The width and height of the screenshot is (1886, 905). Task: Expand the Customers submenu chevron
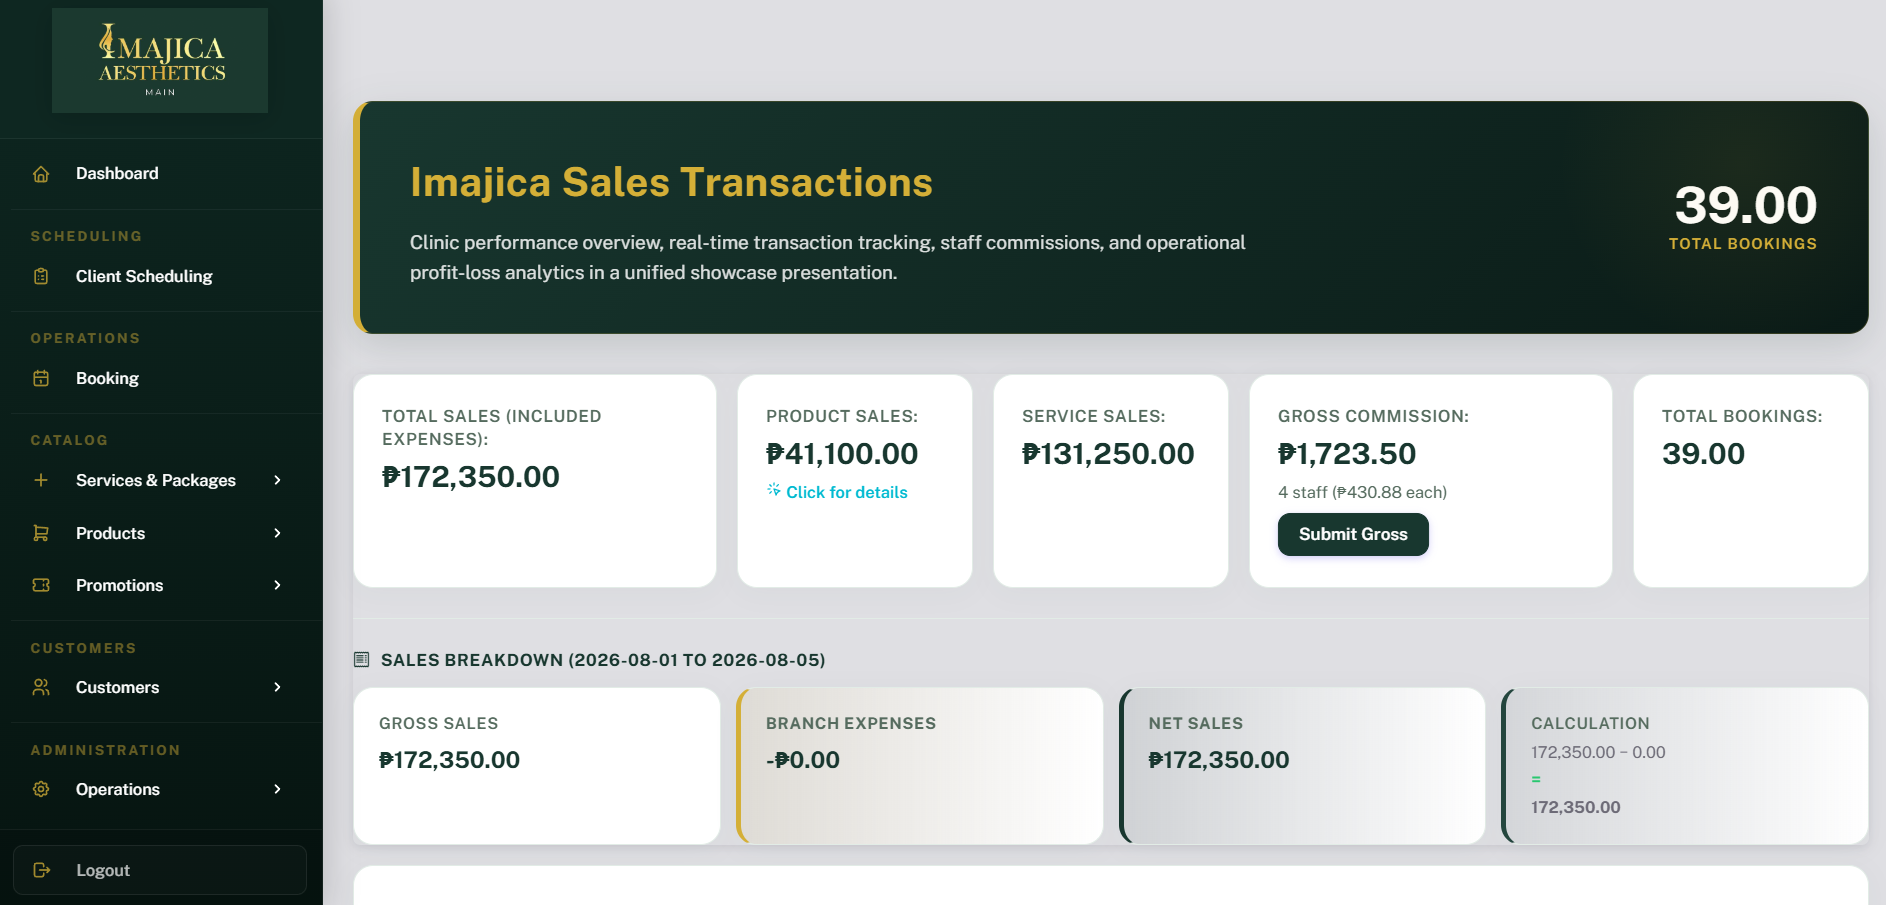point(278,687)
